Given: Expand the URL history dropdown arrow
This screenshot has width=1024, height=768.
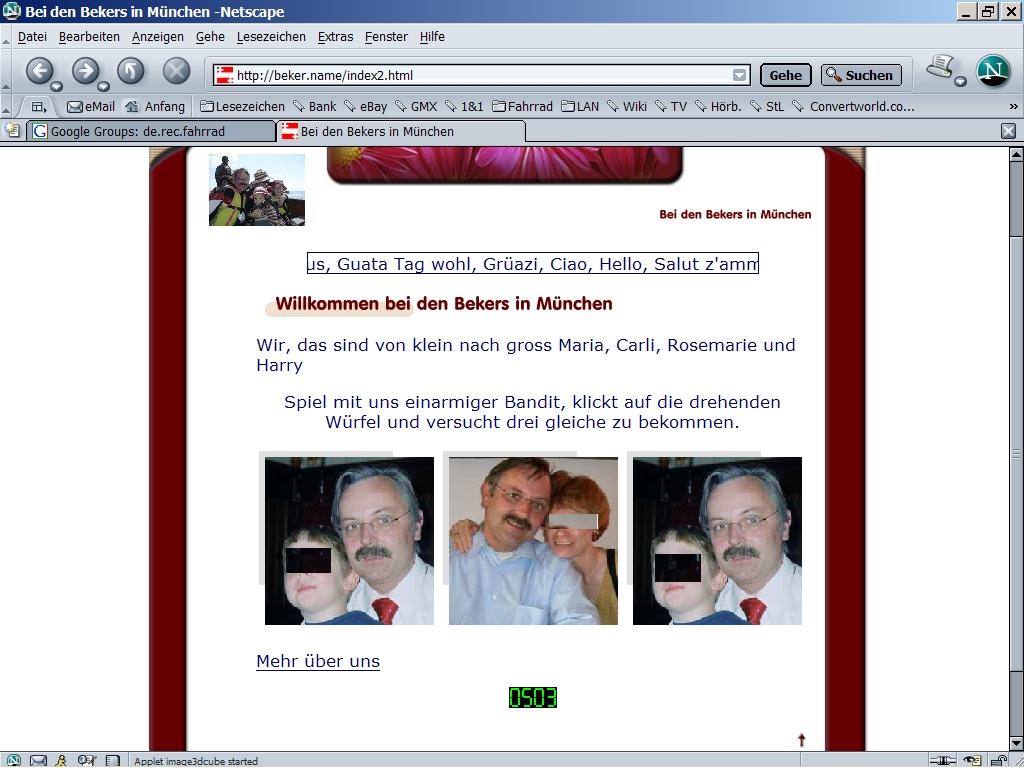Looking at the screenshot, I should tap(739, 75).
